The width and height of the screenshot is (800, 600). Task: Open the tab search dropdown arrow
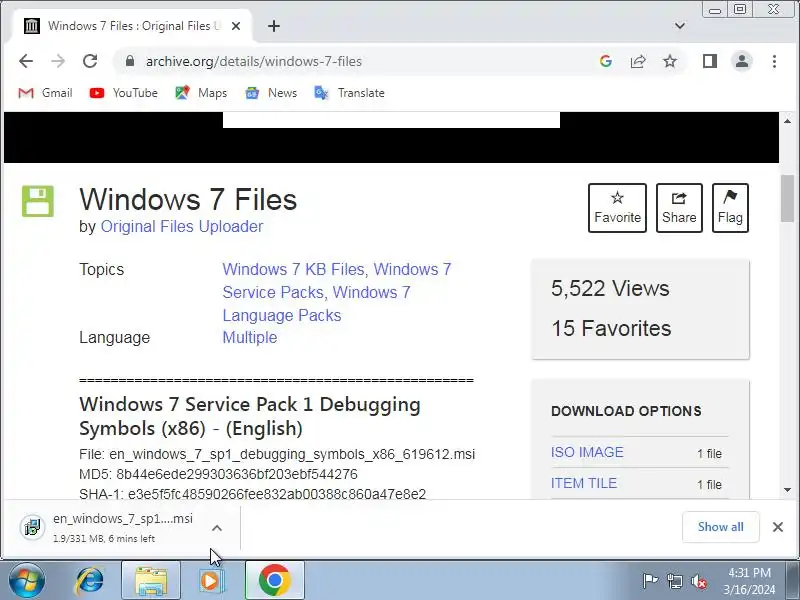tap(680, 26)
